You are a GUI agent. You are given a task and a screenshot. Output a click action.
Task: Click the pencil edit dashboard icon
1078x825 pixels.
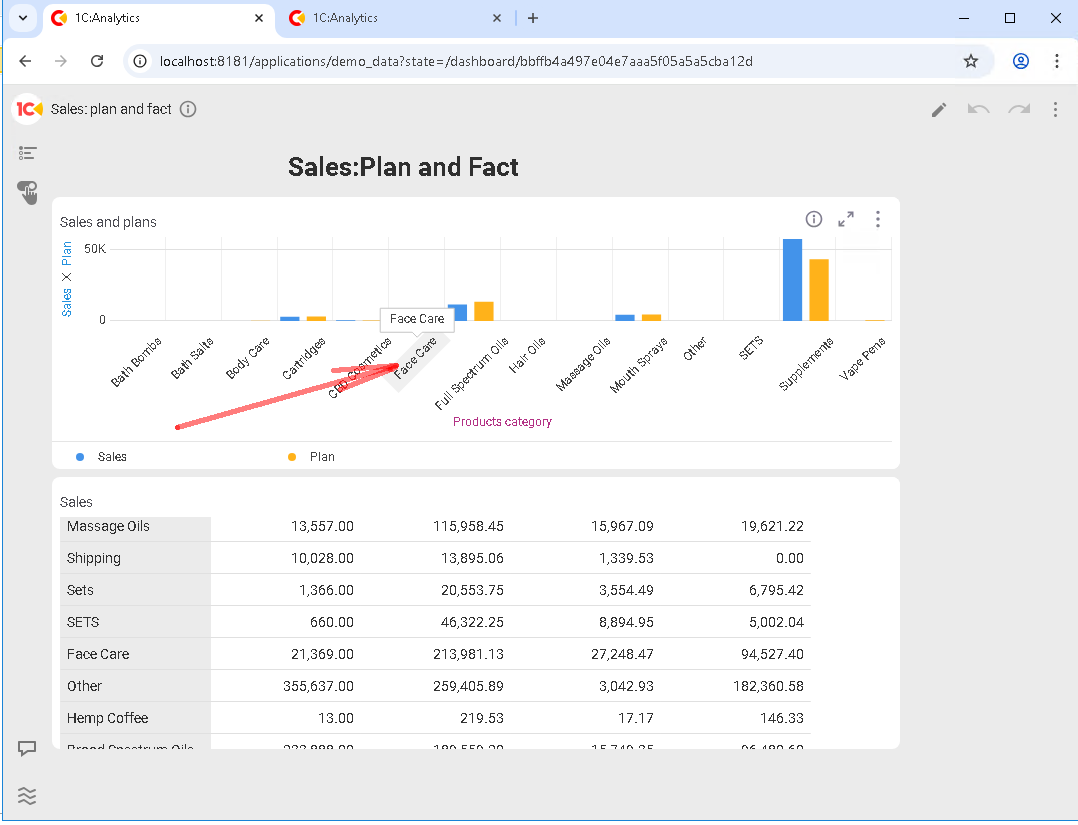938,110
